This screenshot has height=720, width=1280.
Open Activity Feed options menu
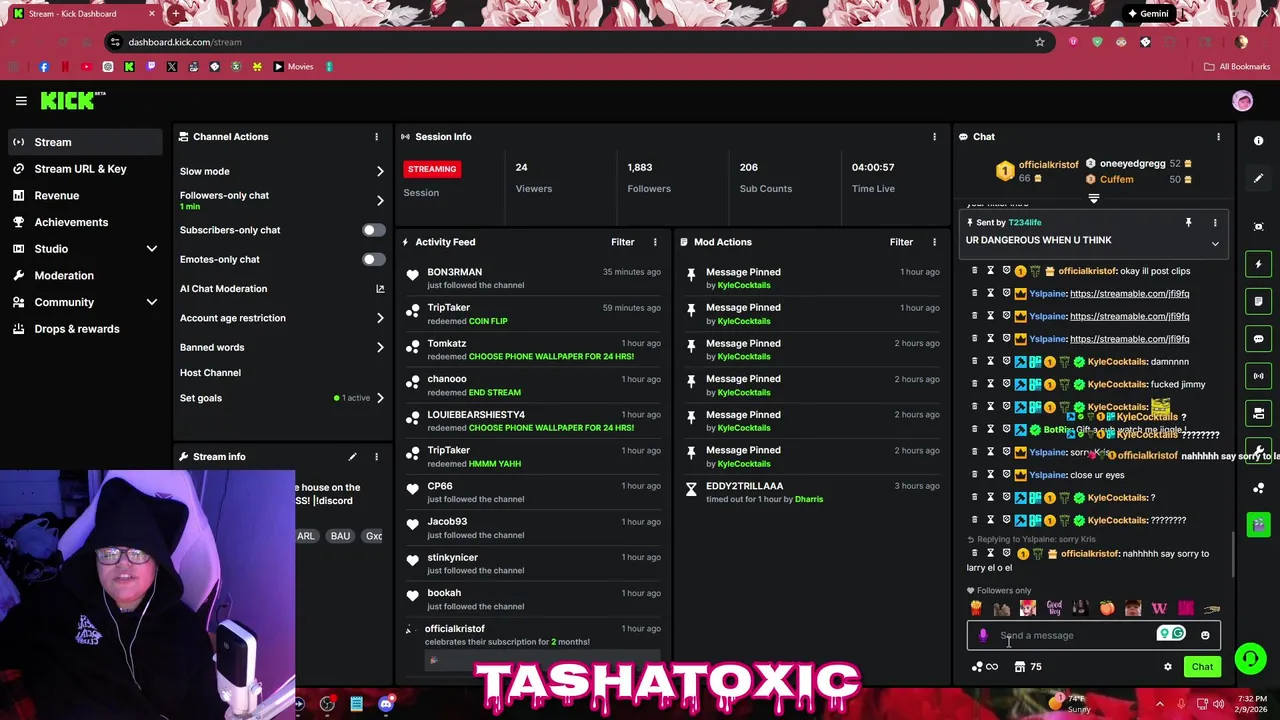655,242
